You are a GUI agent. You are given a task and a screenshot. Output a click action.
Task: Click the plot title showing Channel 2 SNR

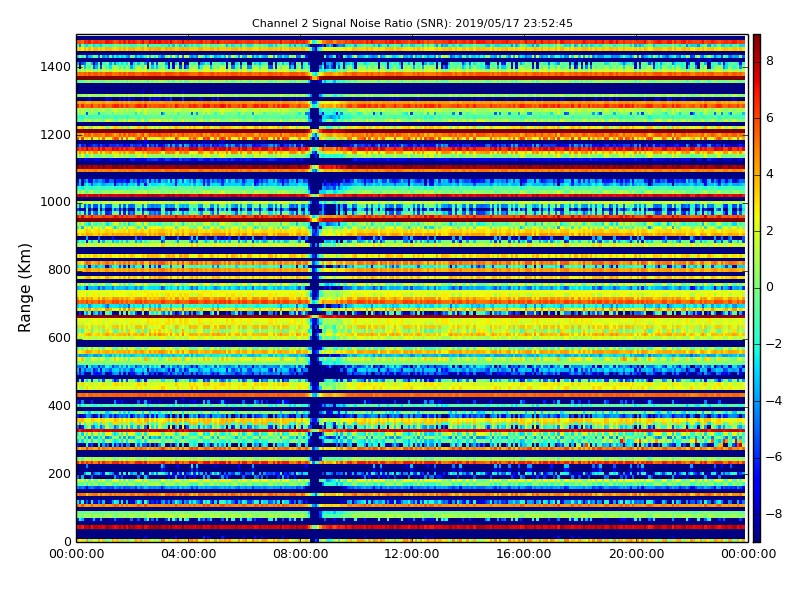pos(412,23)
